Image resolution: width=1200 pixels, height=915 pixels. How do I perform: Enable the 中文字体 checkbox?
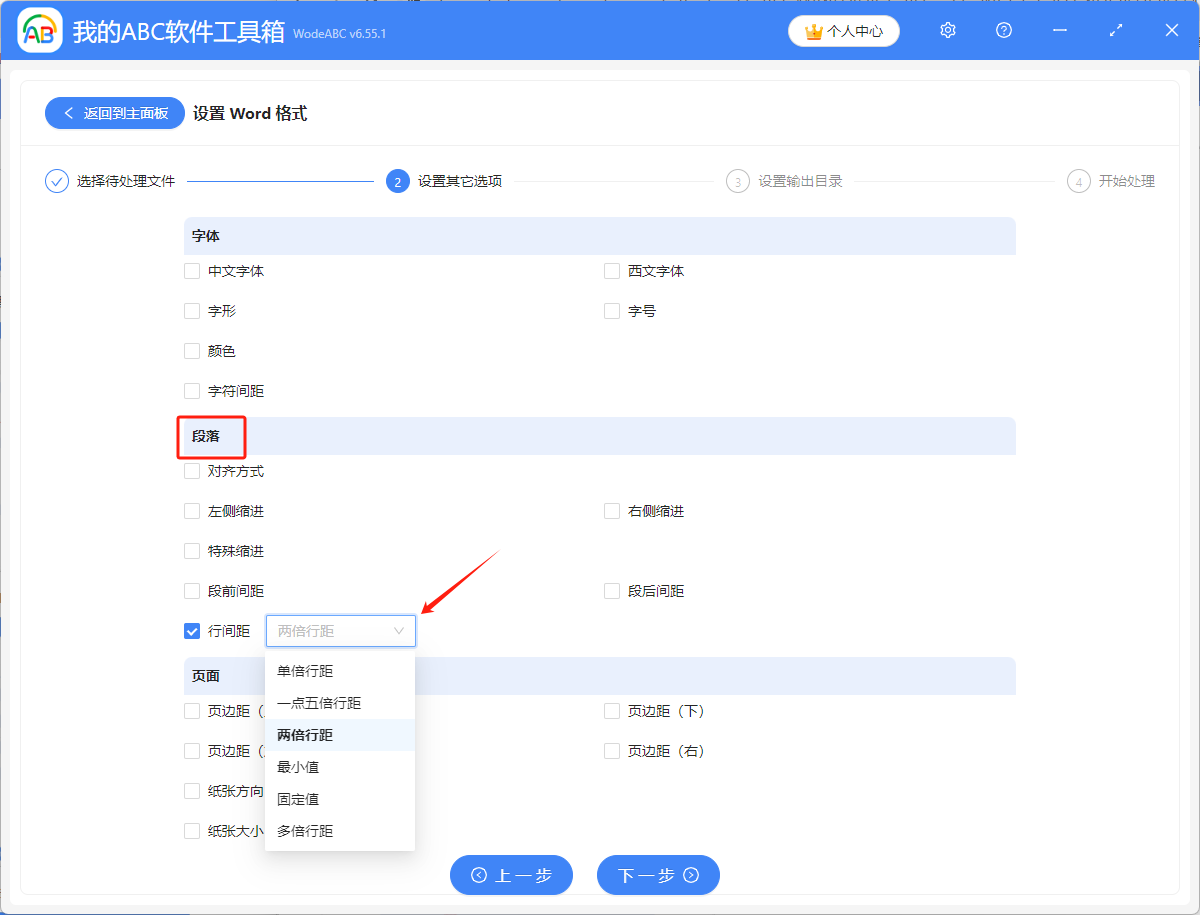191,270
